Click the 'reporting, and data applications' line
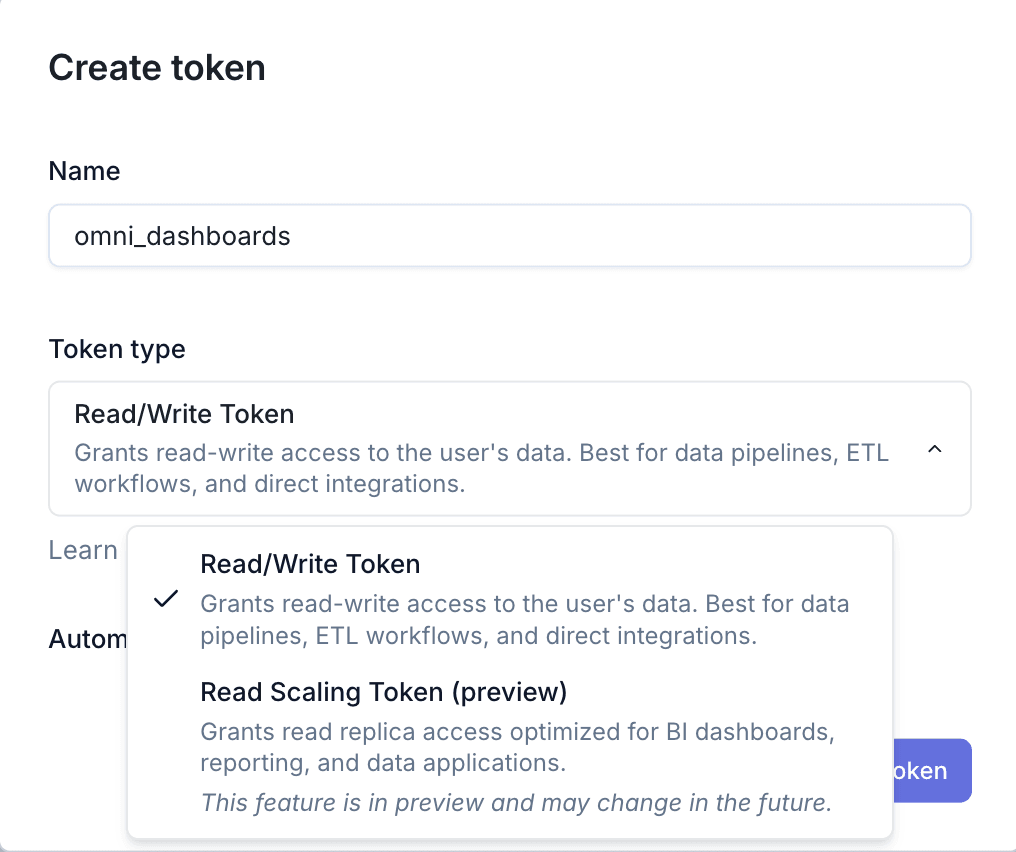1016x852 pixels. tap(383, 763)
